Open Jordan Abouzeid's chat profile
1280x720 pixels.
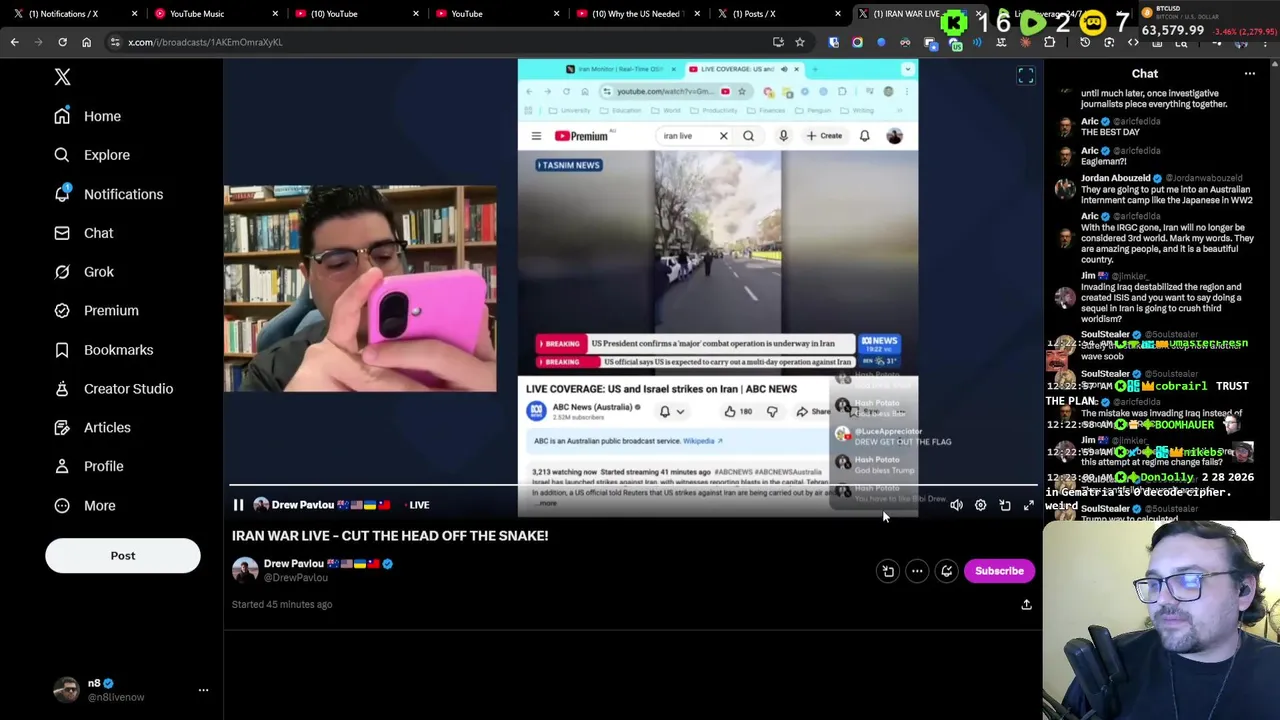coord(1115,178)
